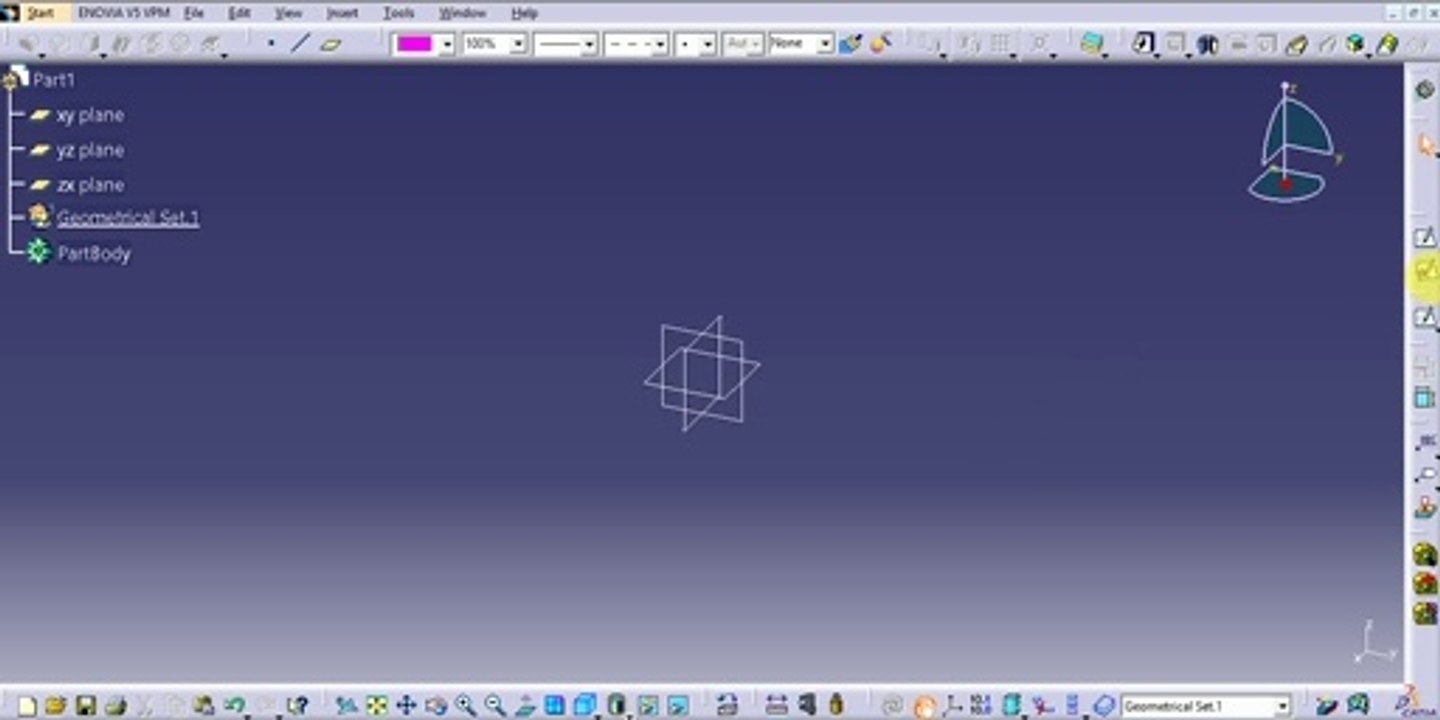Select the Plane creation tool
The height and width of the screenshot is (720, 1440).
pyautogui.click(x=331, y=44)
